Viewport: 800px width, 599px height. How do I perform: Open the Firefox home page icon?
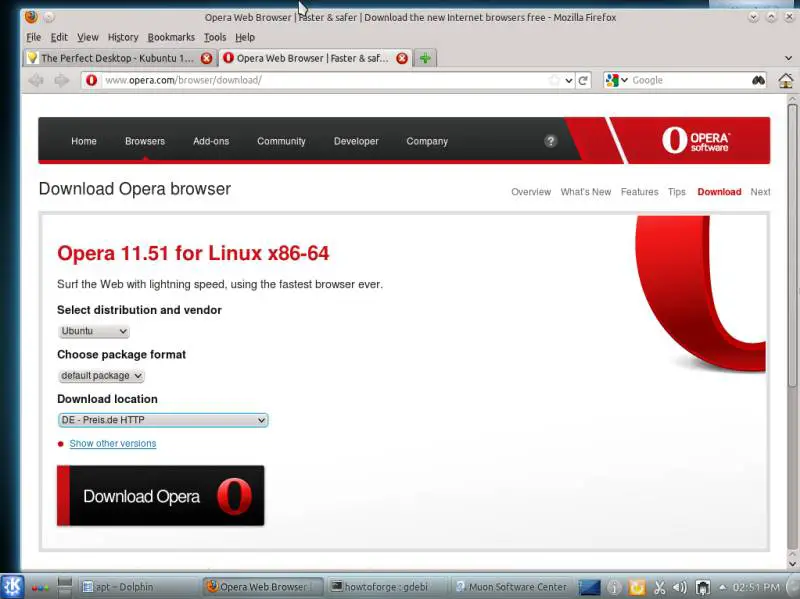point(786,80)
